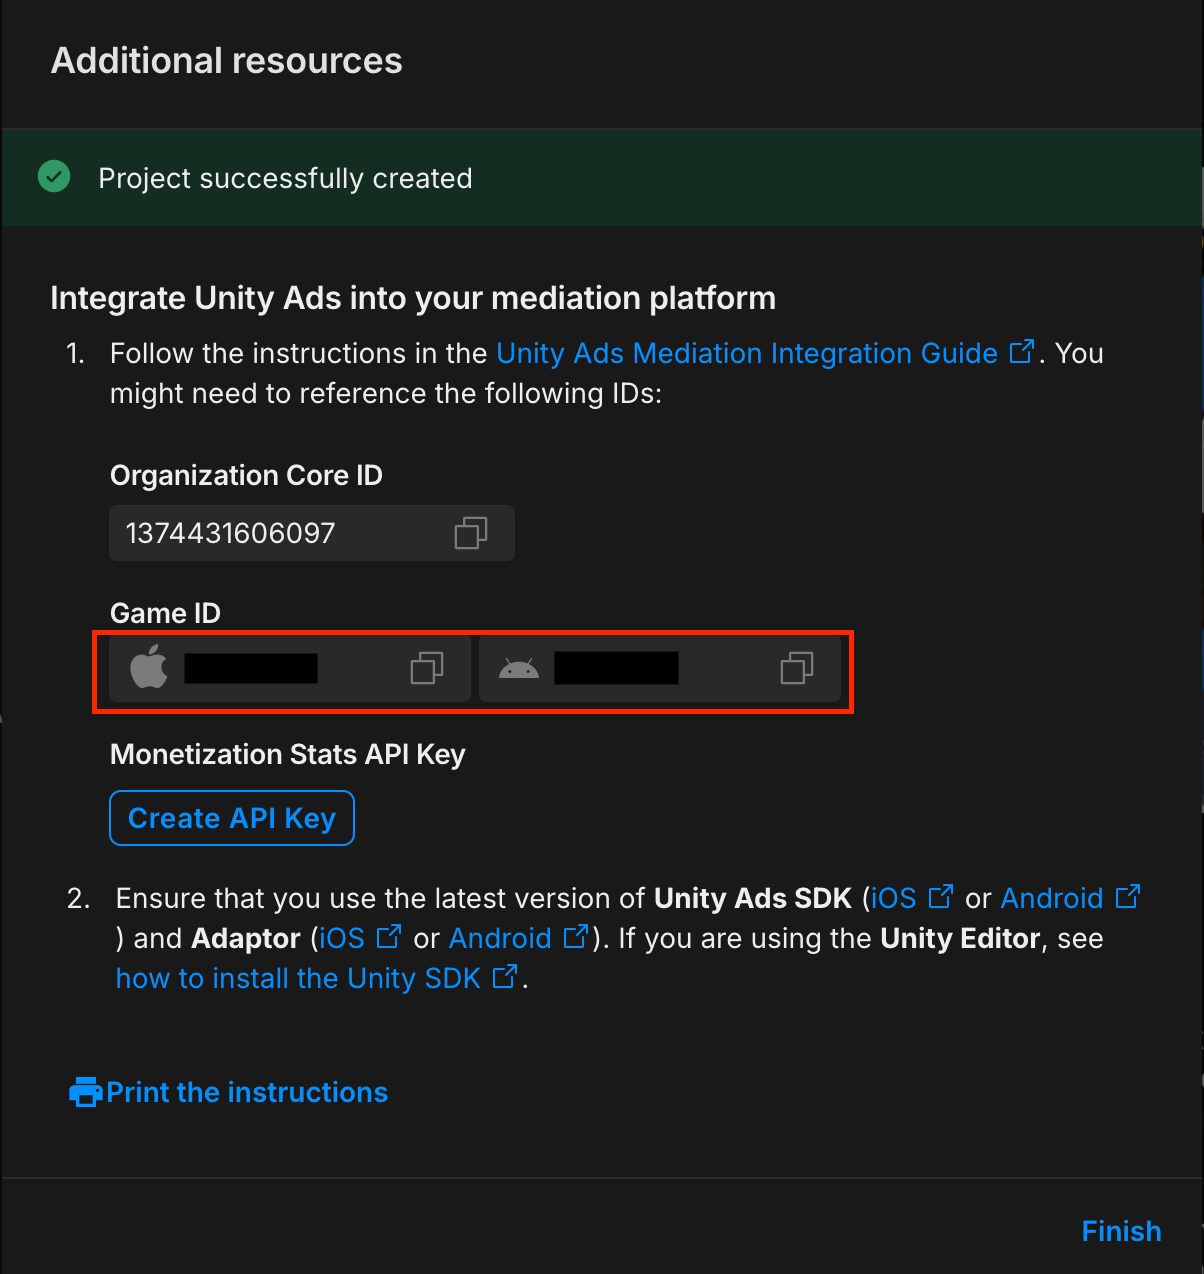Click Print the instructions

(x=246, y=1092)
